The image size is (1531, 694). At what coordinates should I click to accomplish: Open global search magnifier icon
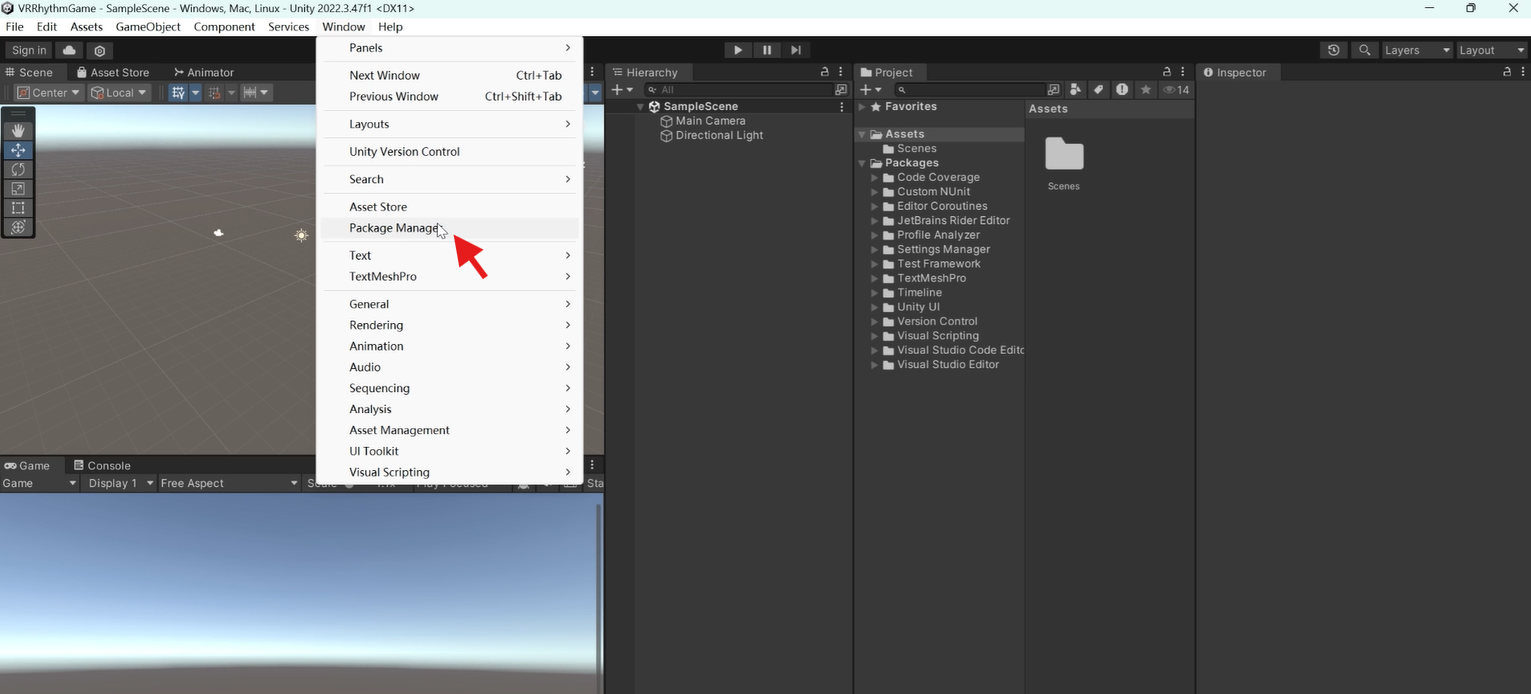[1364, 50]
